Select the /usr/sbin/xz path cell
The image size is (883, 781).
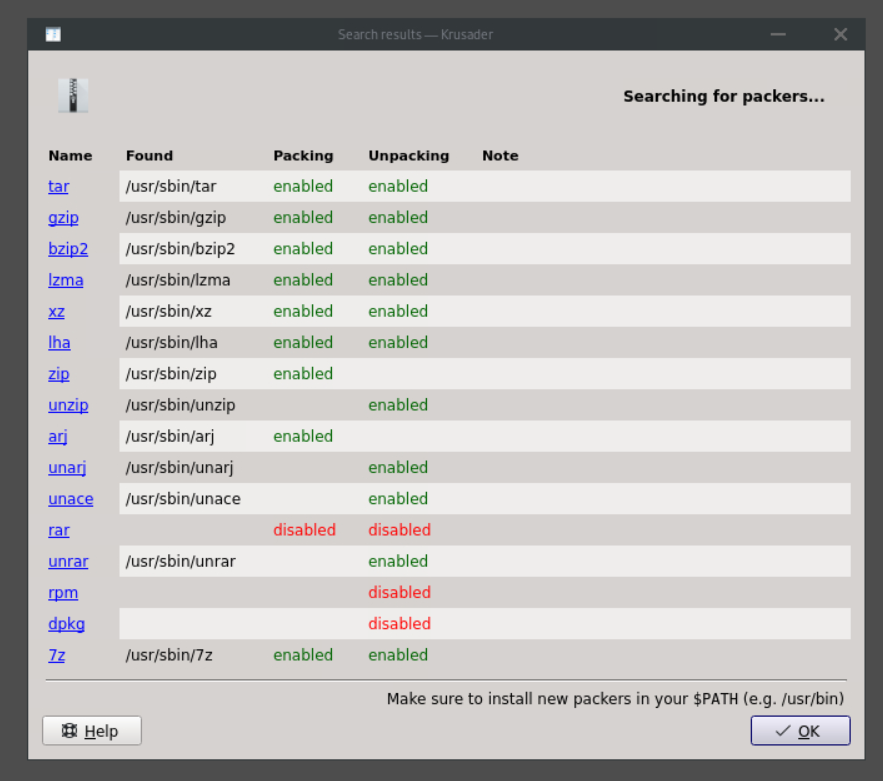[x=168, y=311]
